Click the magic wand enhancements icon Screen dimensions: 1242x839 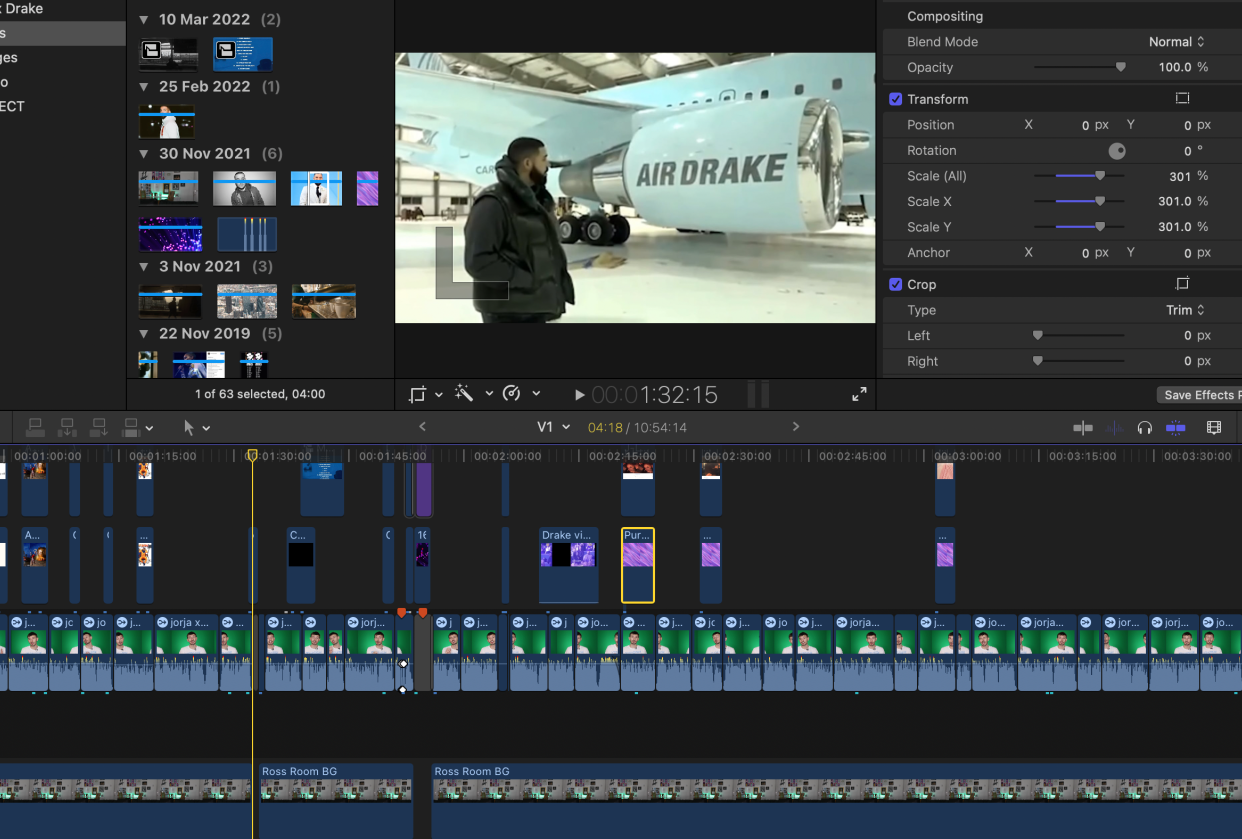[x=464, y=394]
